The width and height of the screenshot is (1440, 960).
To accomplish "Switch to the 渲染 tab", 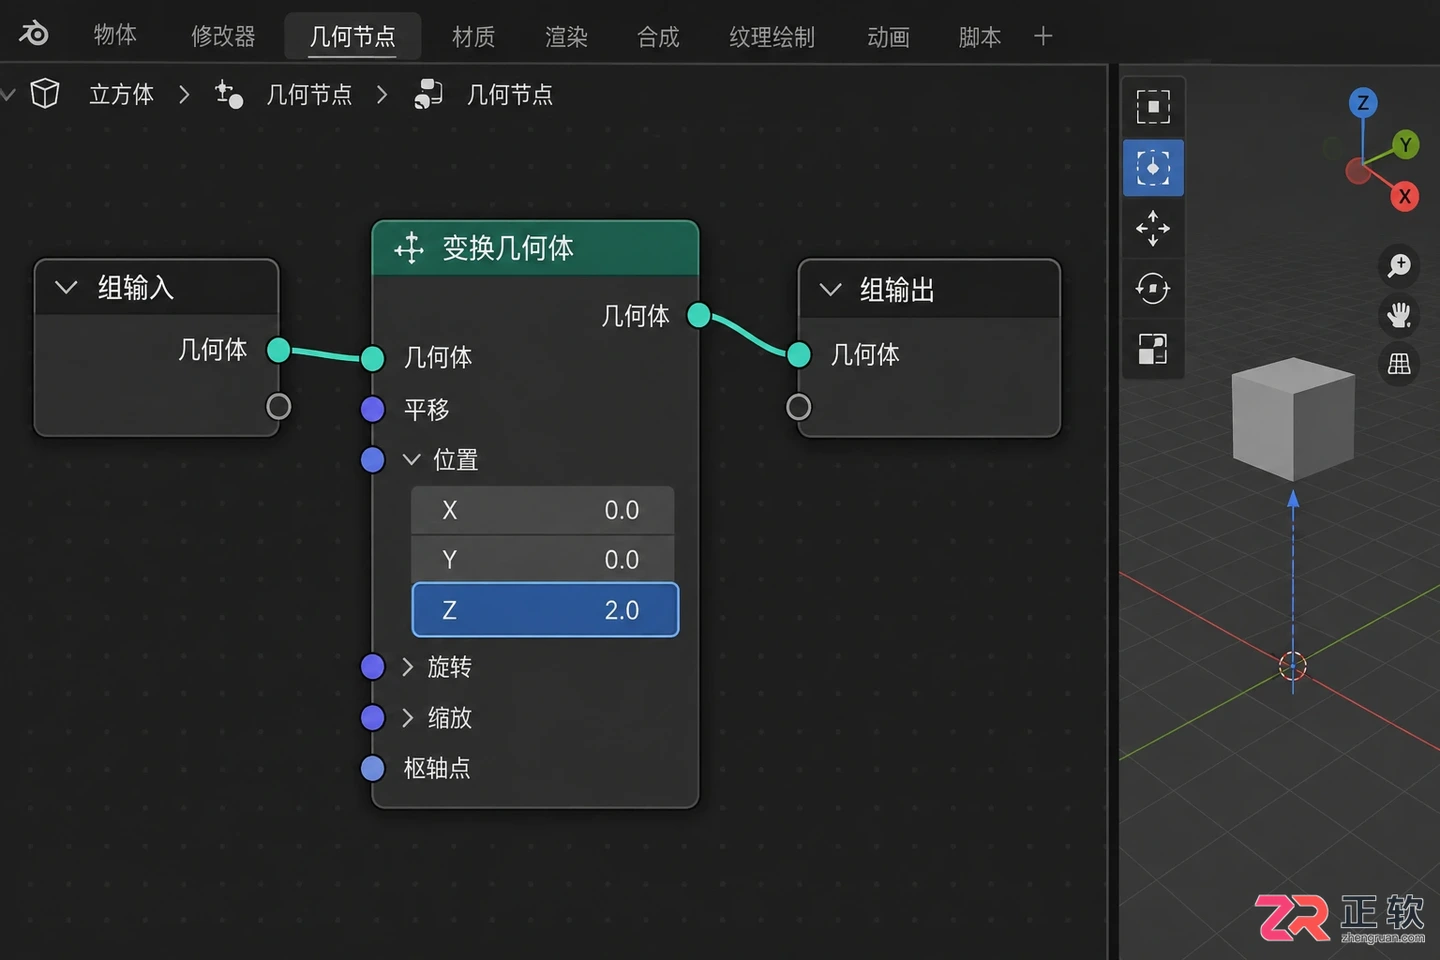I will pos(566,37).
